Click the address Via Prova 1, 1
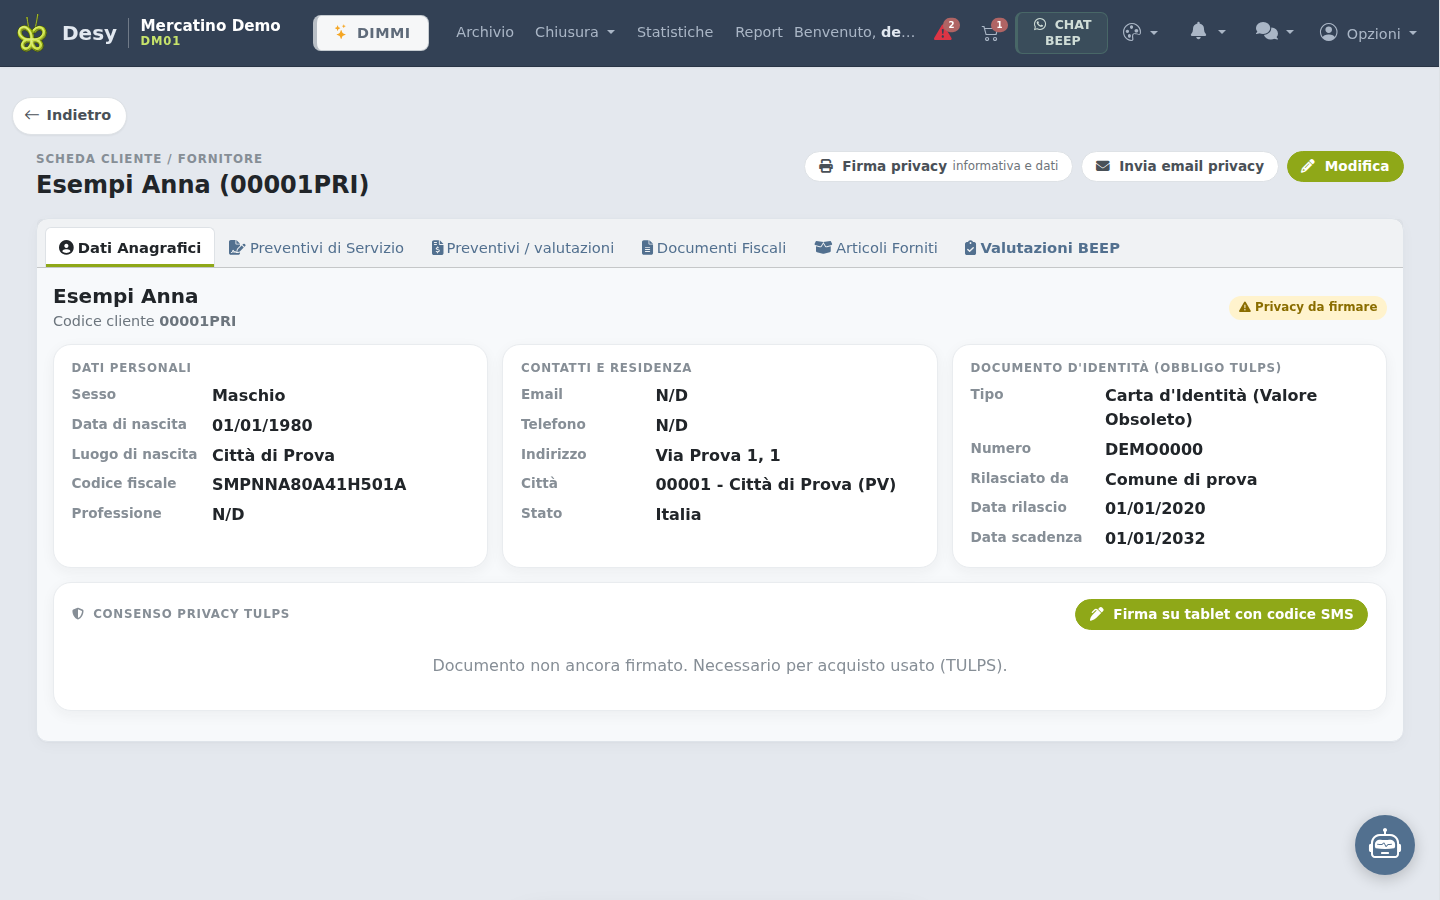The height and width of the screenshot is (900, 1440). [718, 455]
